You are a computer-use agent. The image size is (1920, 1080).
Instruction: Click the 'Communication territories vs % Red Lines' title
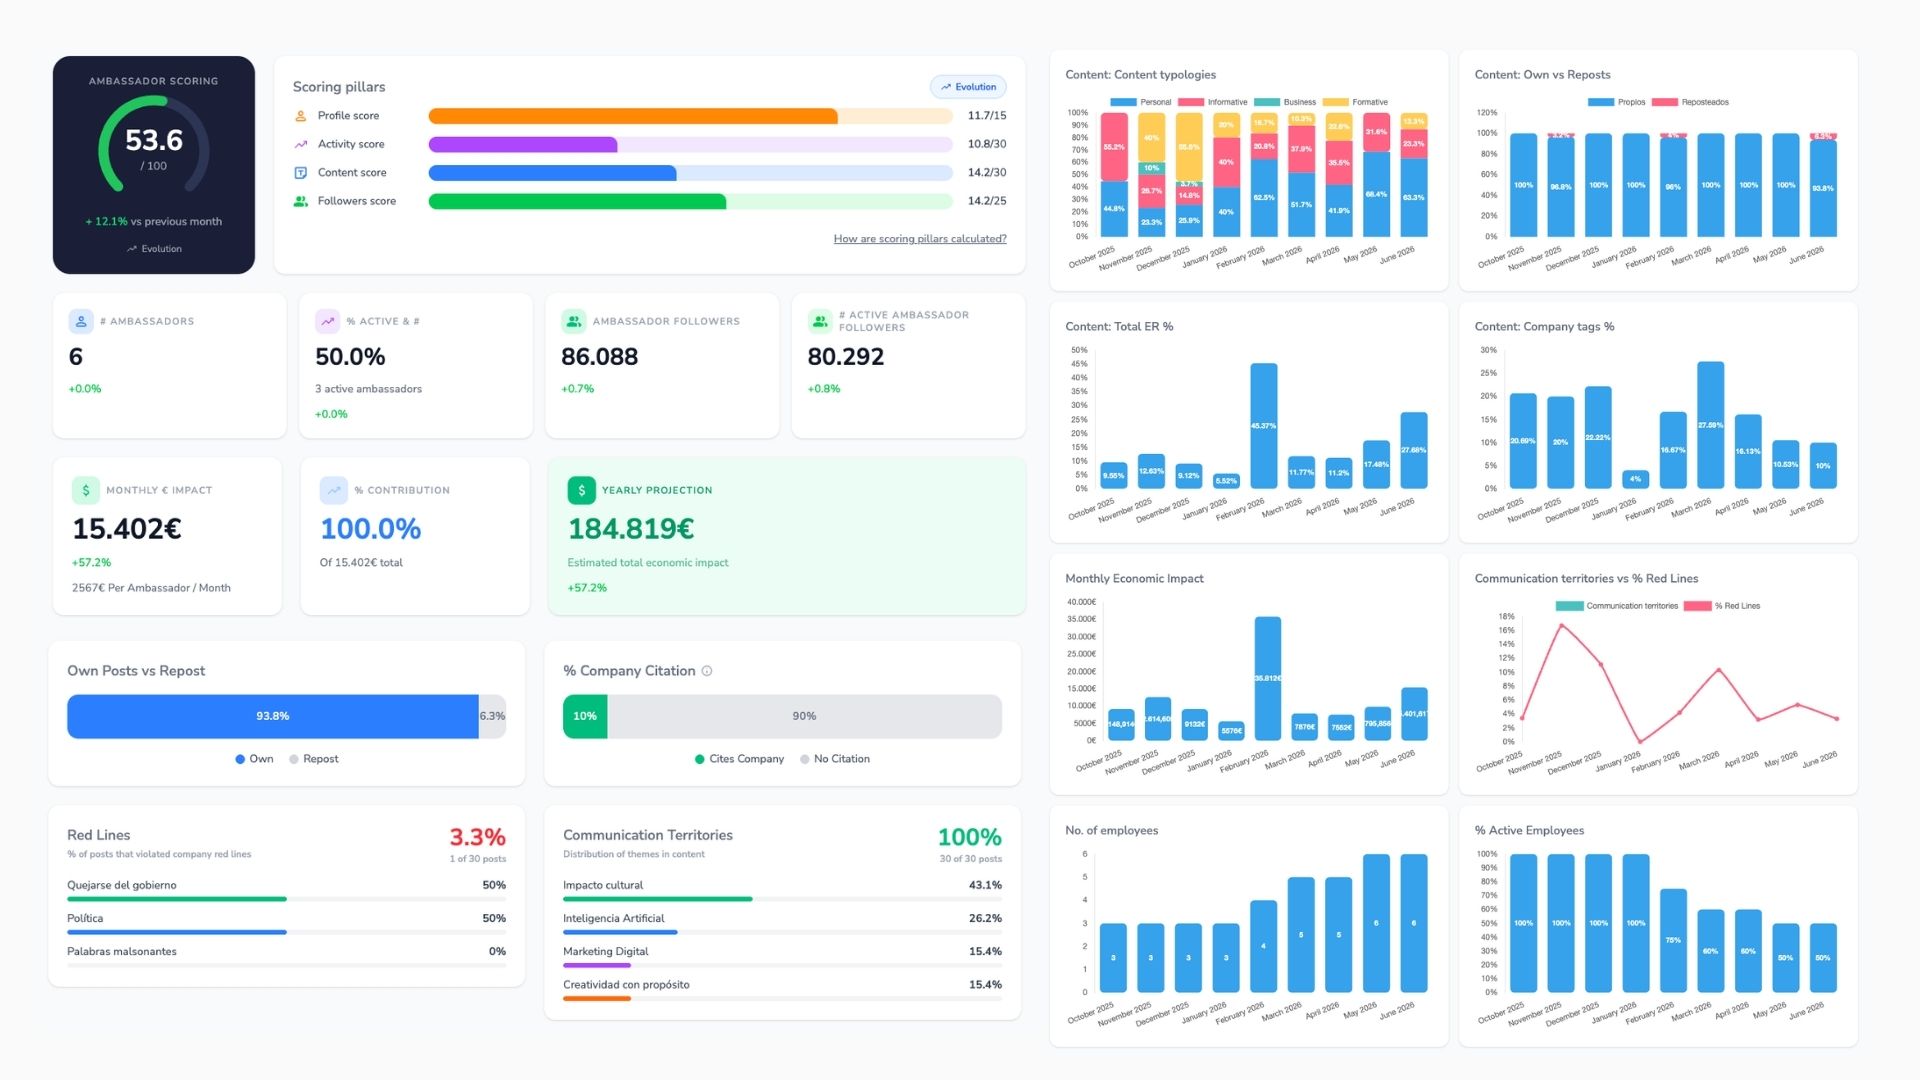[1586, 579]
